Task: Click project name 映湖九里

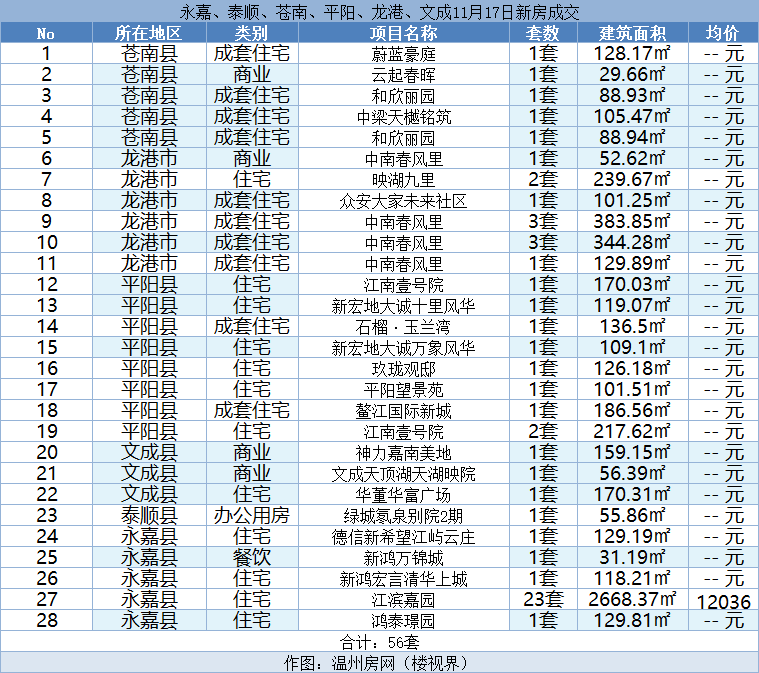Action: click(403, 180)
